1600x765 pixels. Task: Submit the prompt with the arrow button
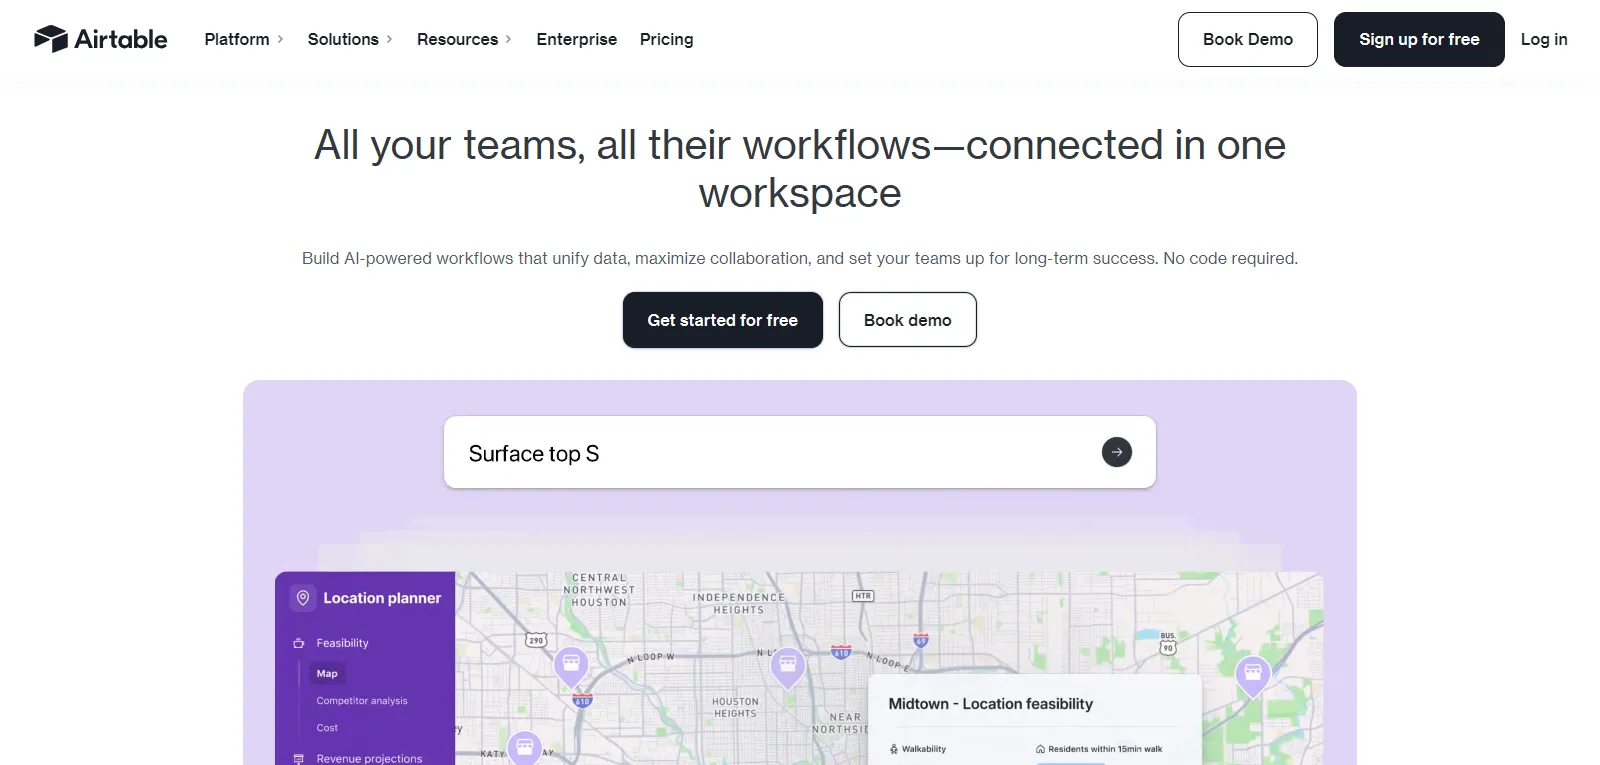pyautogui.click(x=1117, y=452)
